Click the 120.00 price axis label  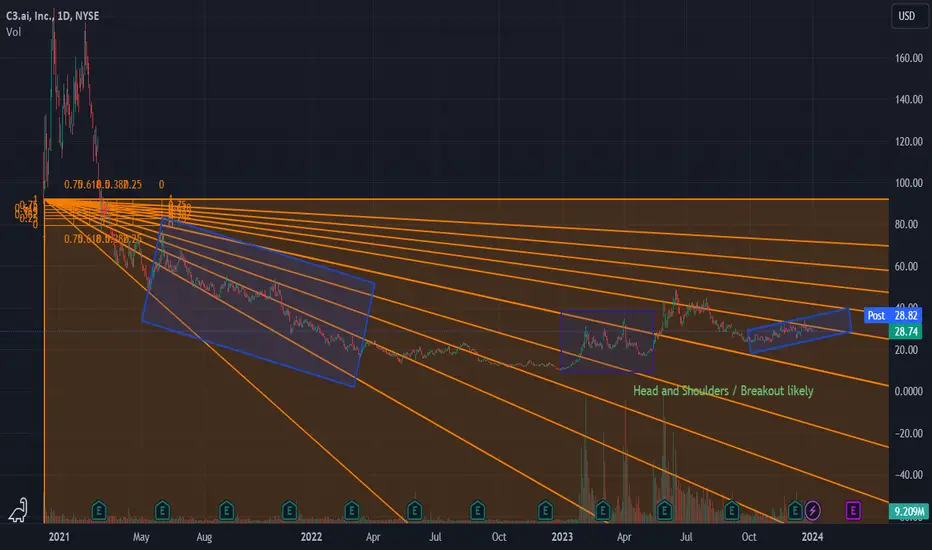[x=909, y=142]
